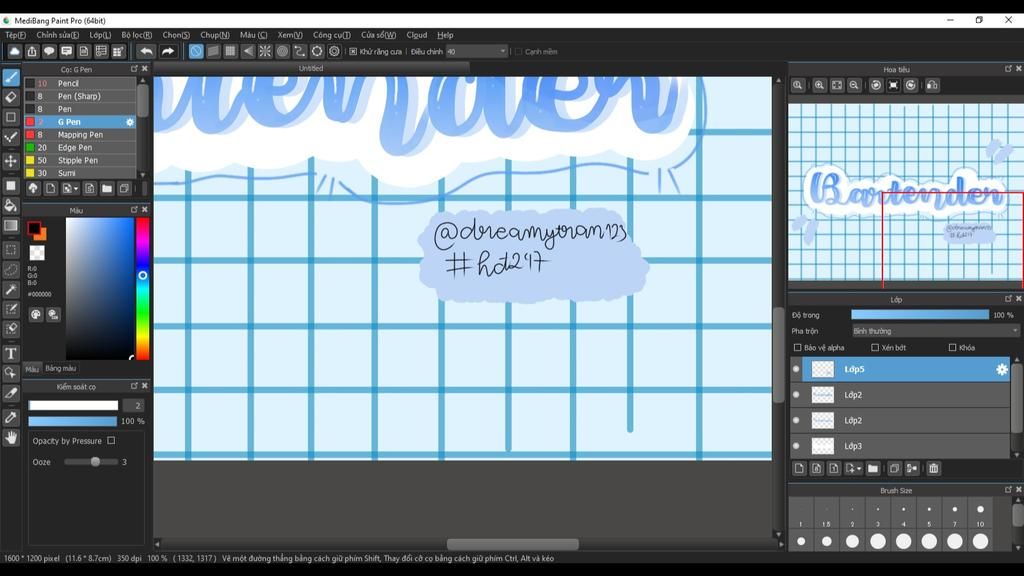Viewport: 1024px width, 576px height.
Task: Select the Gradient tool
Action: coord(11,226)
